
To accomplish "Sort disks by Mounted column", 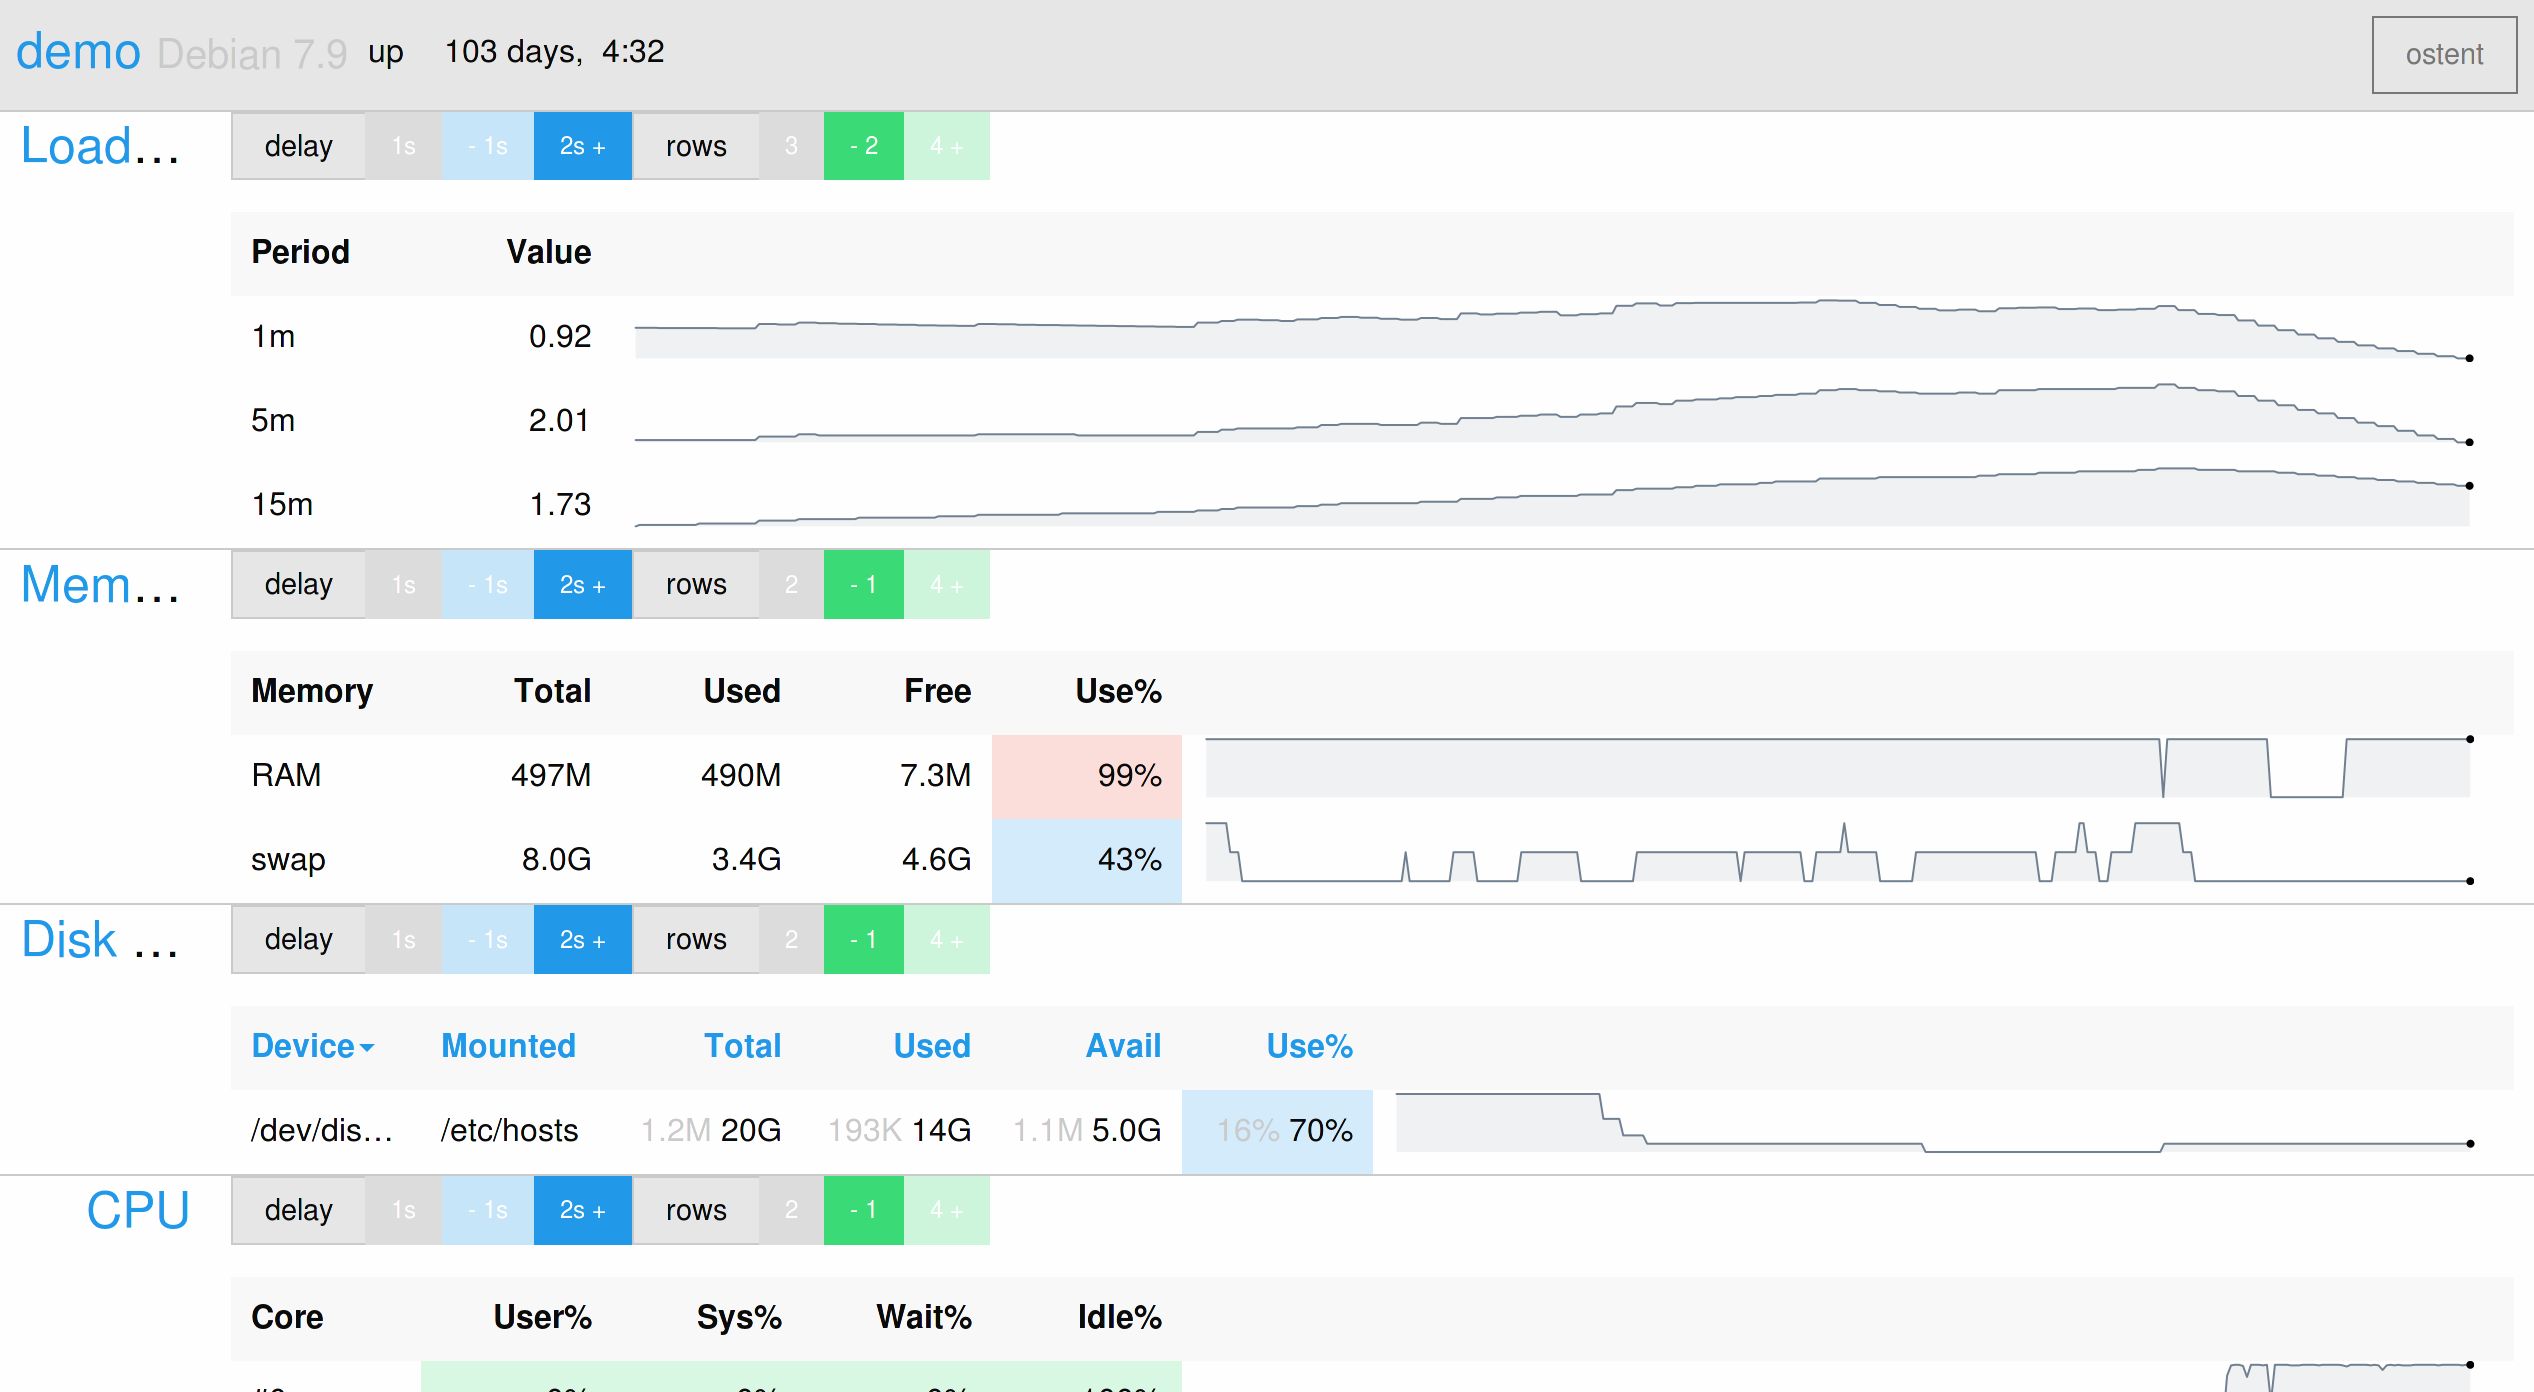I will click(x=508, y=1046).
